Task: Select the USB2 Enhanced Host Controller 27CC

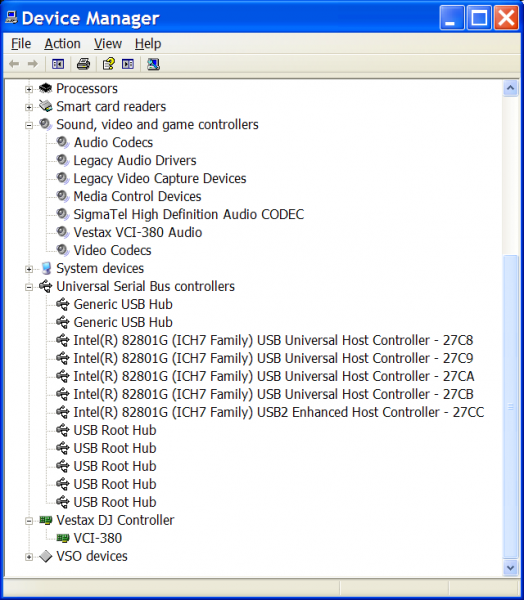Action: point(279,412)
